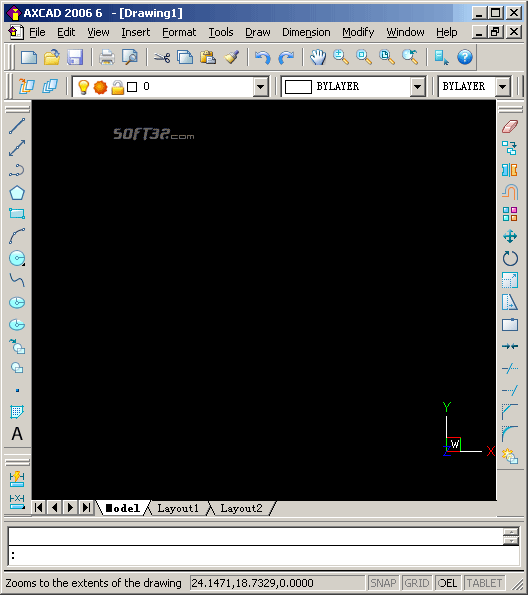Switch to the Layout1 tab
528x595 pixels.
click(x=178, y=508)
